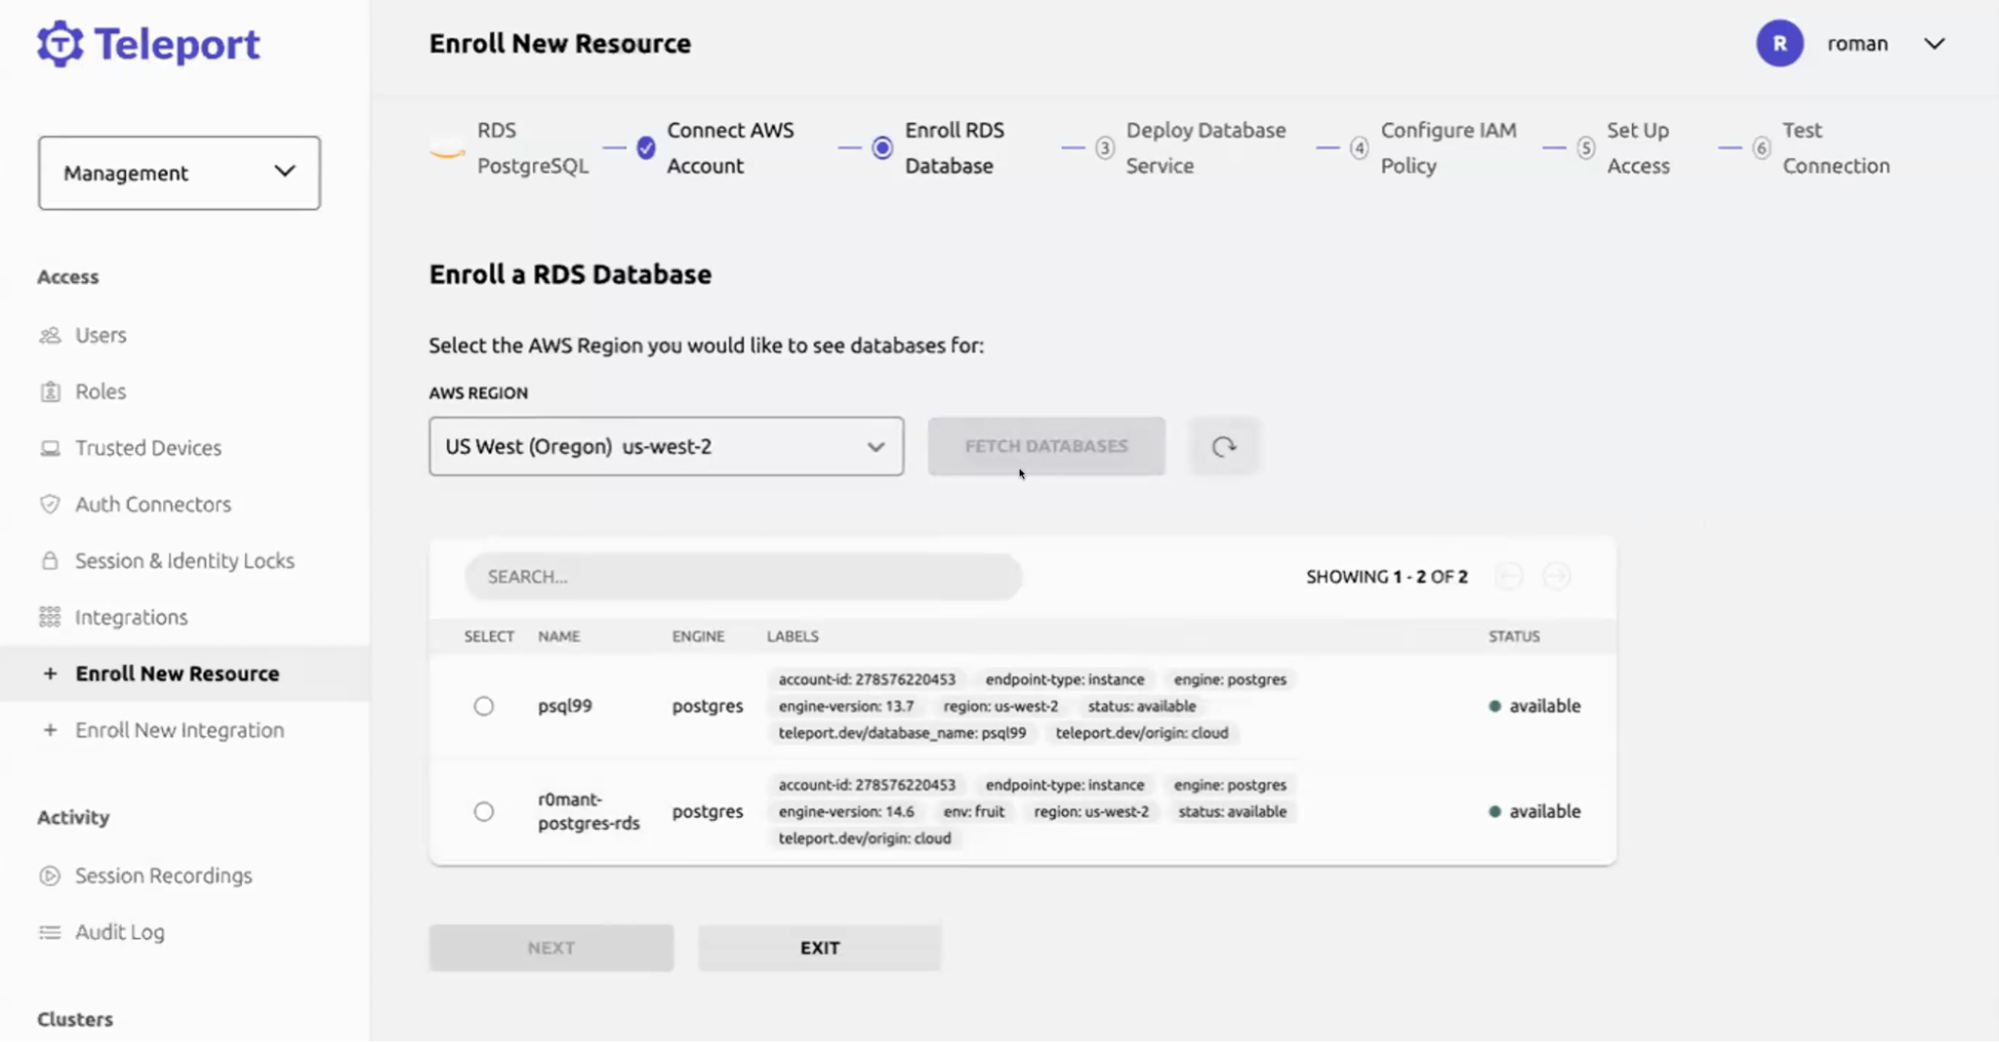Click the Auth Connectors shield icon
Viewport: 1999px width, 1042px height.
pyautogui.click(x=50, y=504)
